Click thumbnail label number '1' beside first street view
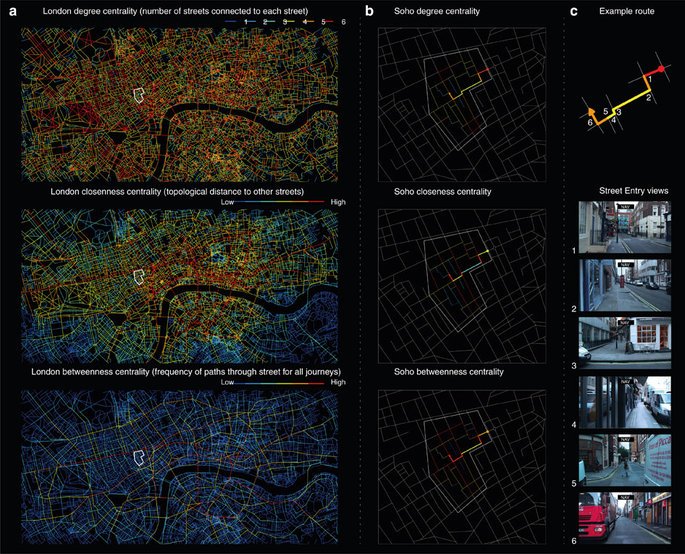 click(574, 250)
